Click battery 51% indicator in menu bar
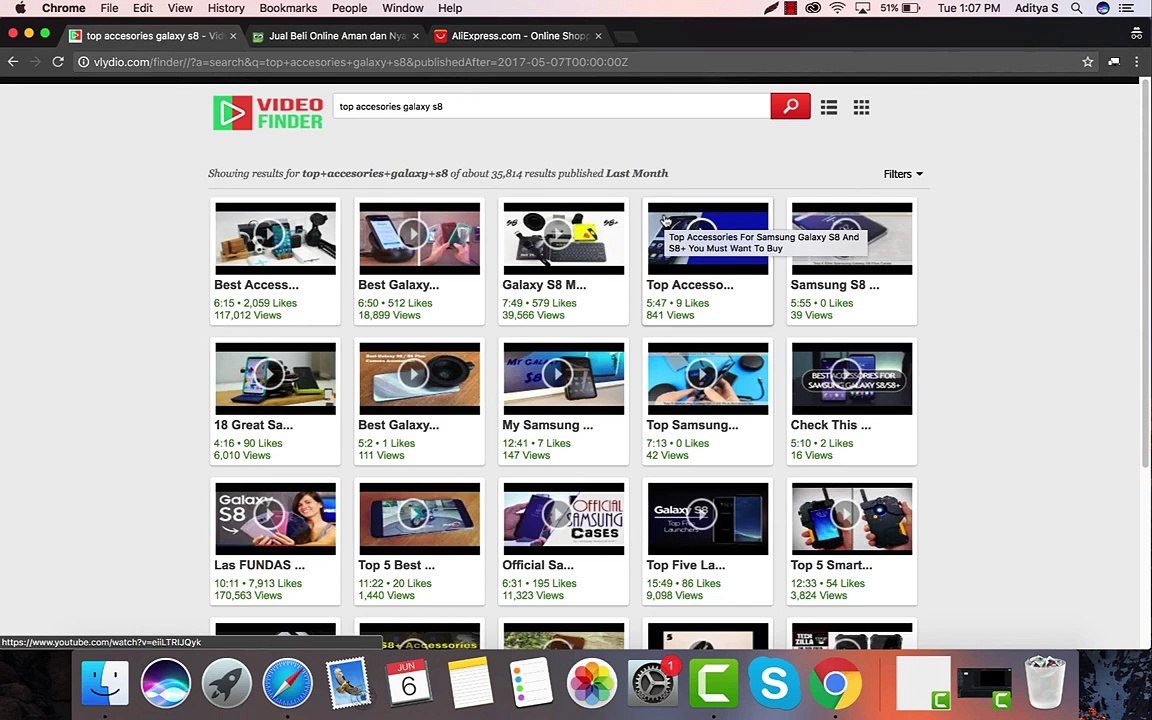1152x720 pixels. 900,8
